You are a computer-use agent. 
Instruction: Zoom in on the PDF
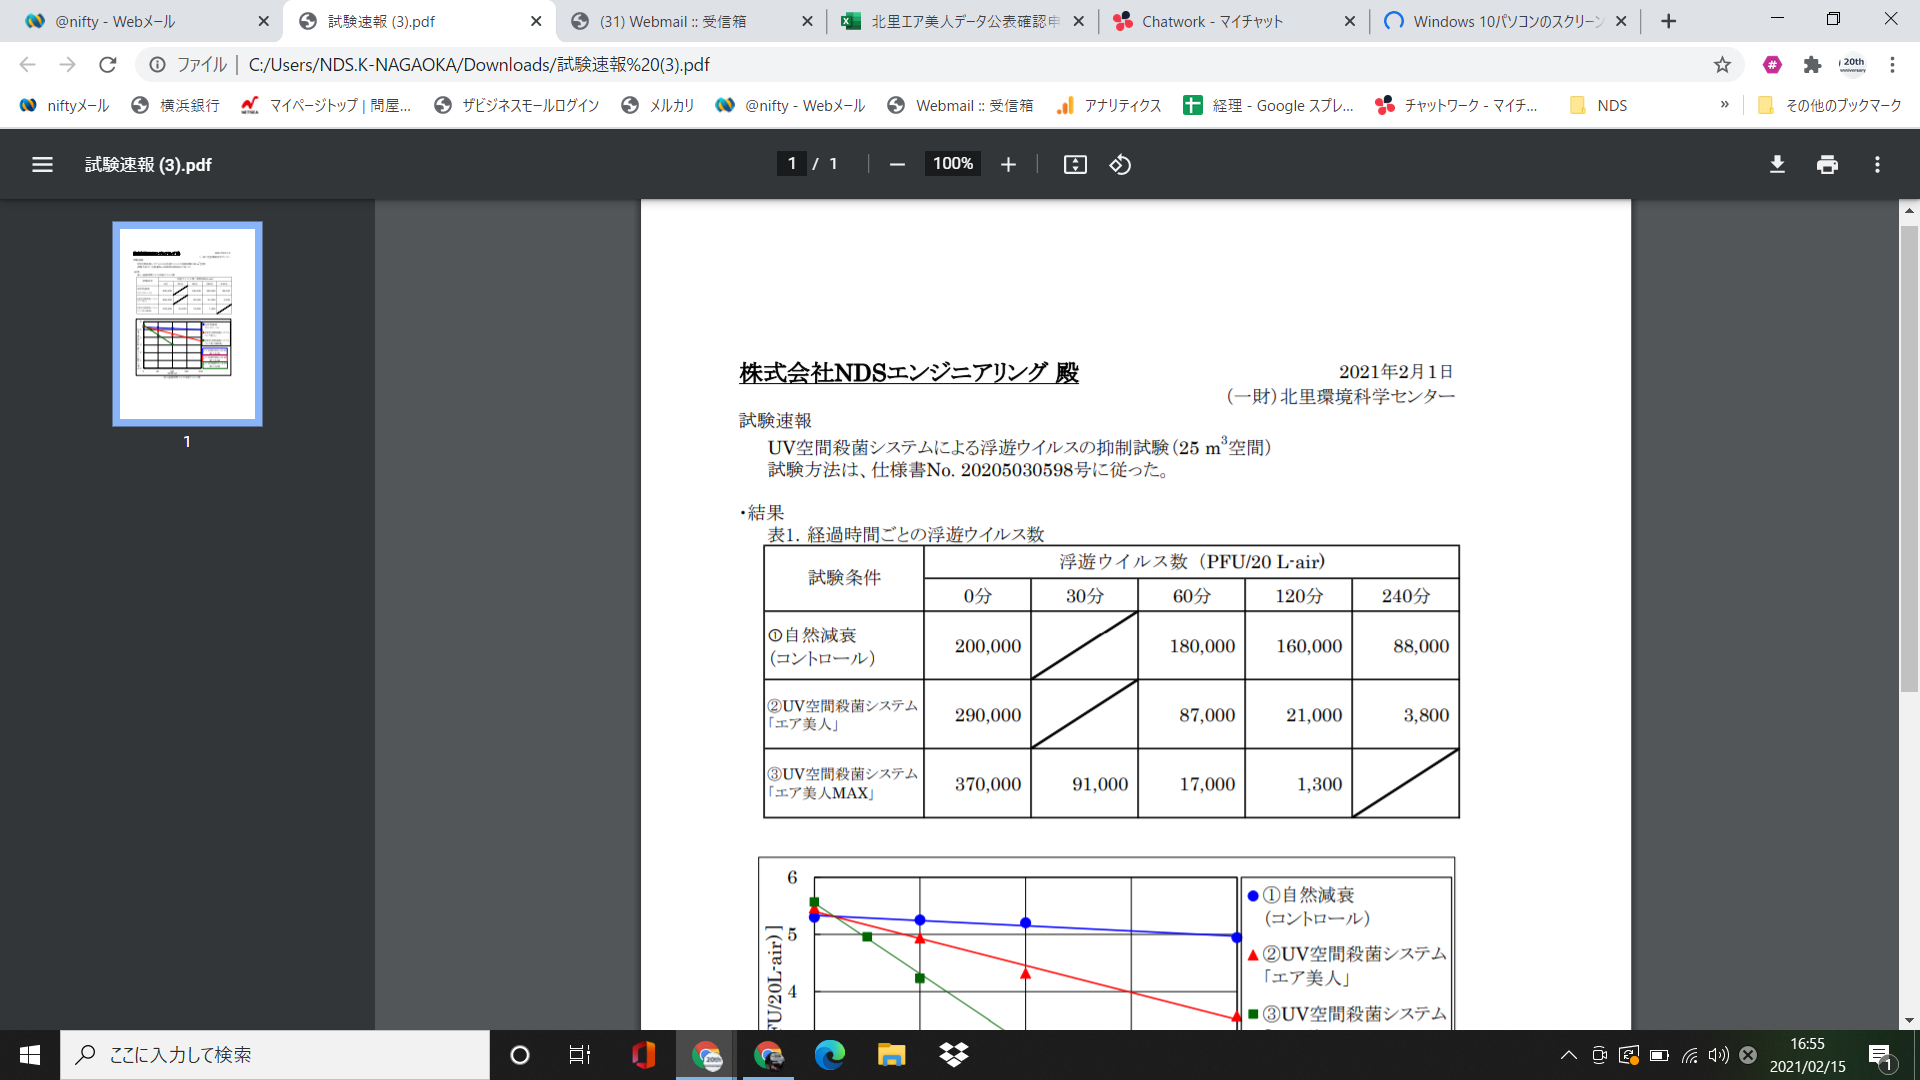click(x=1007, y=164)
